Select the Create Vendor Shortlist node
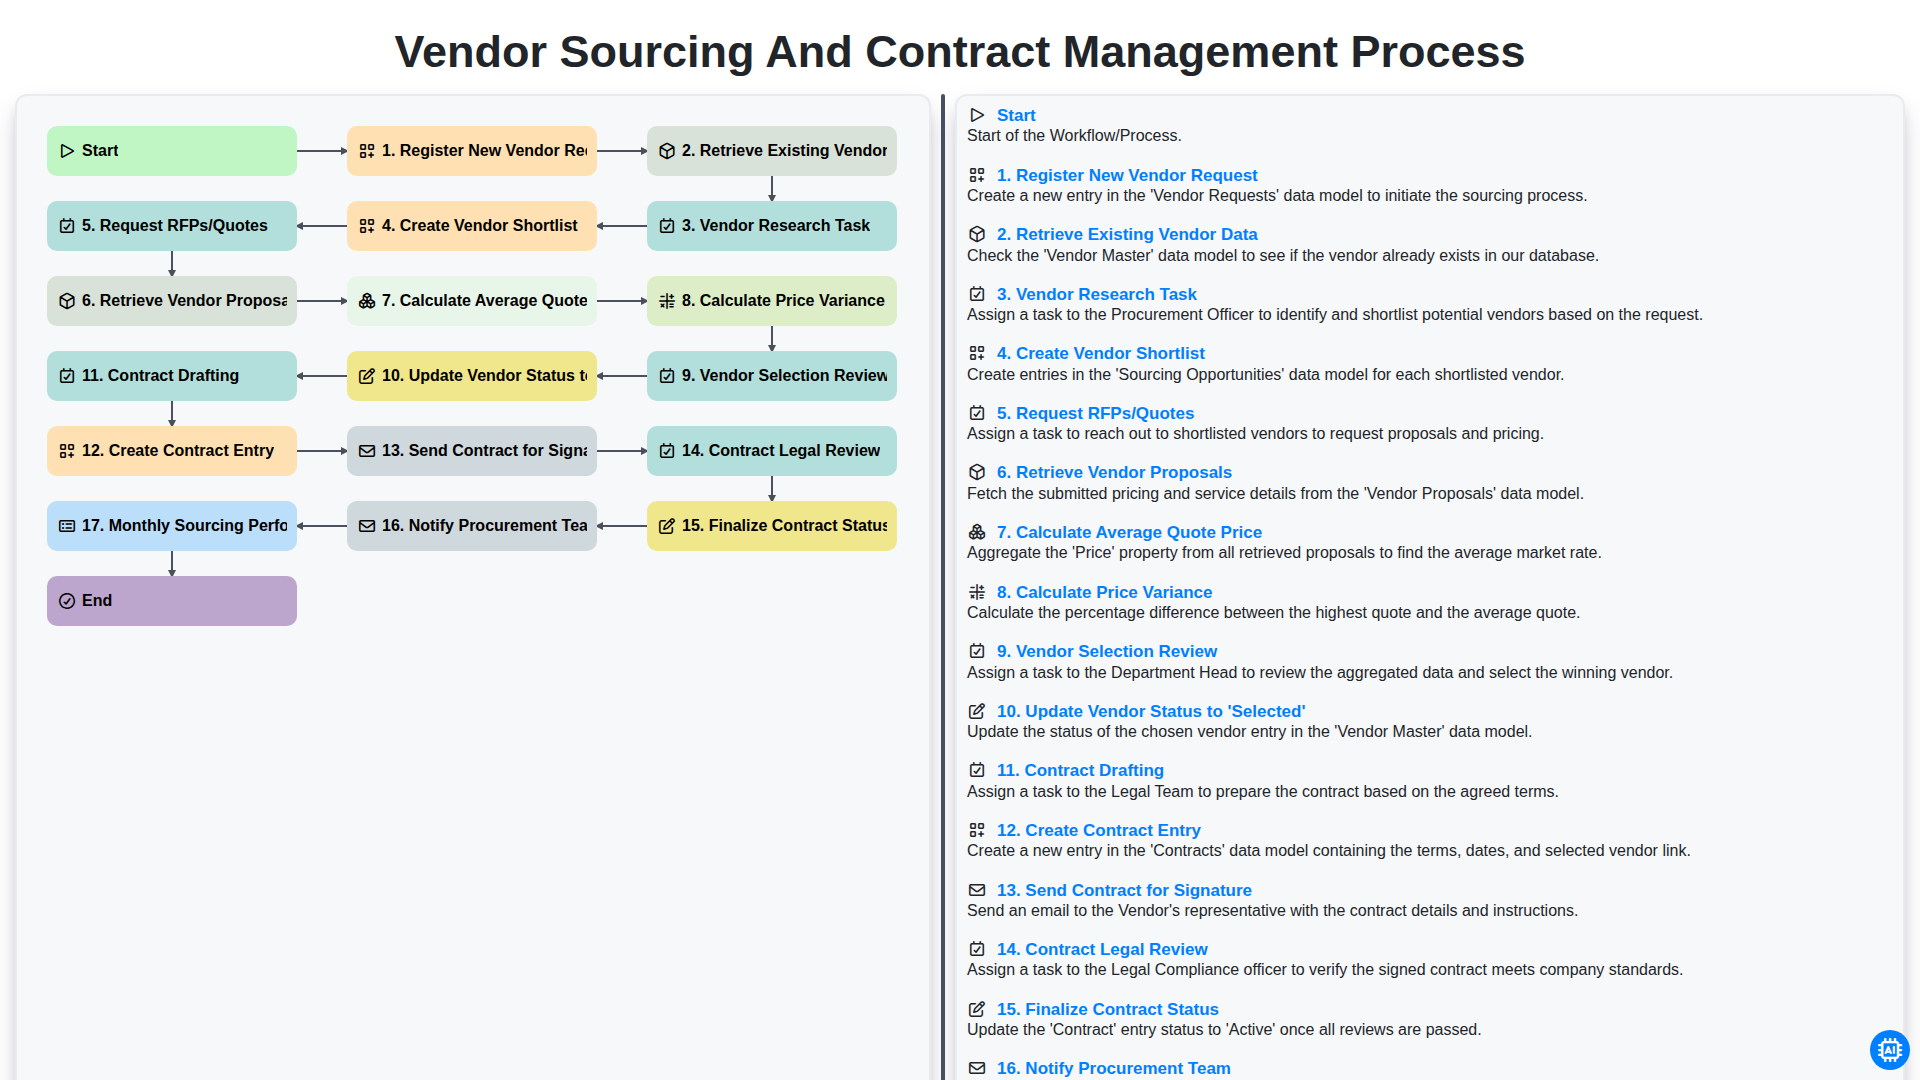1920x1080 pixels. tap(472, 226)
